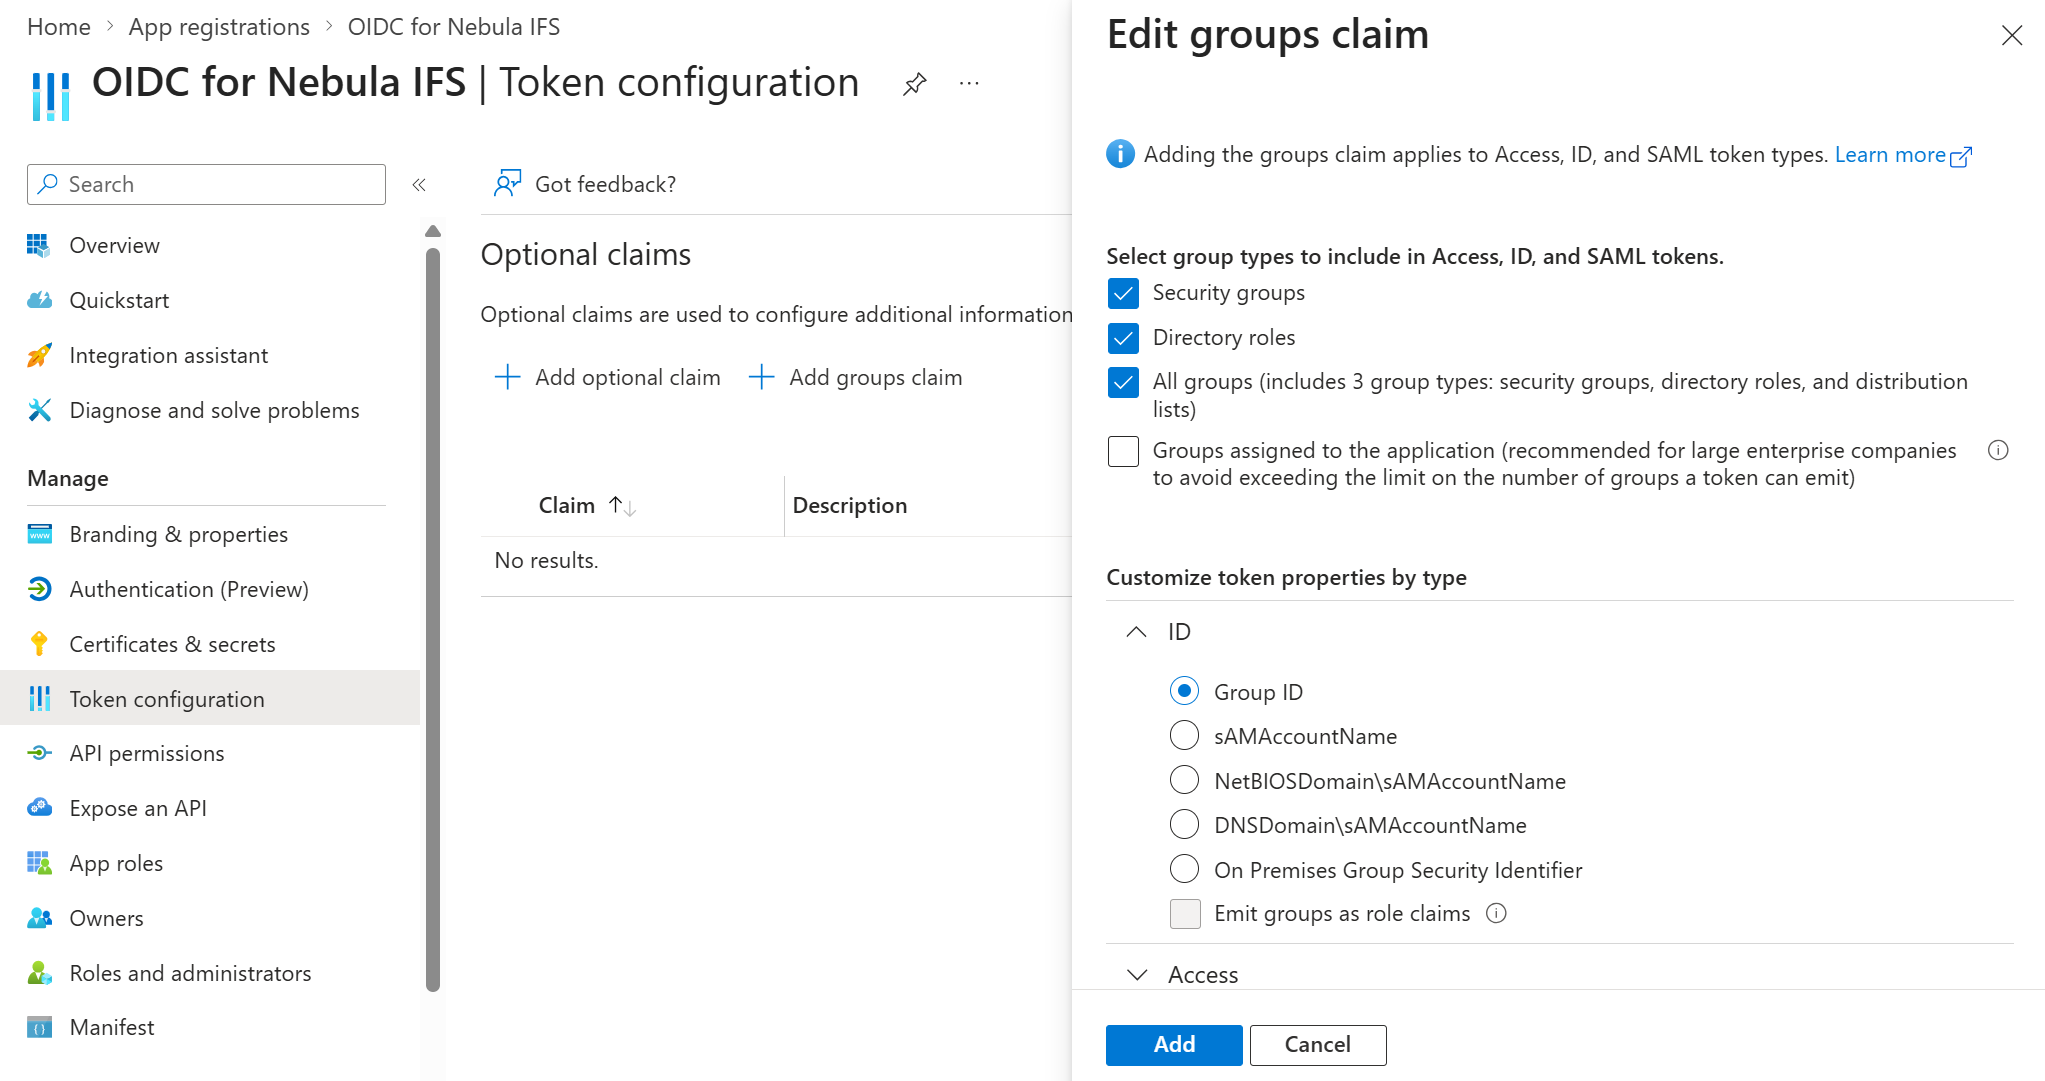Collapse the left navigation menu
This screenshot has height=1081, width=2045.
pyautogui.click(x=419, y=184)
